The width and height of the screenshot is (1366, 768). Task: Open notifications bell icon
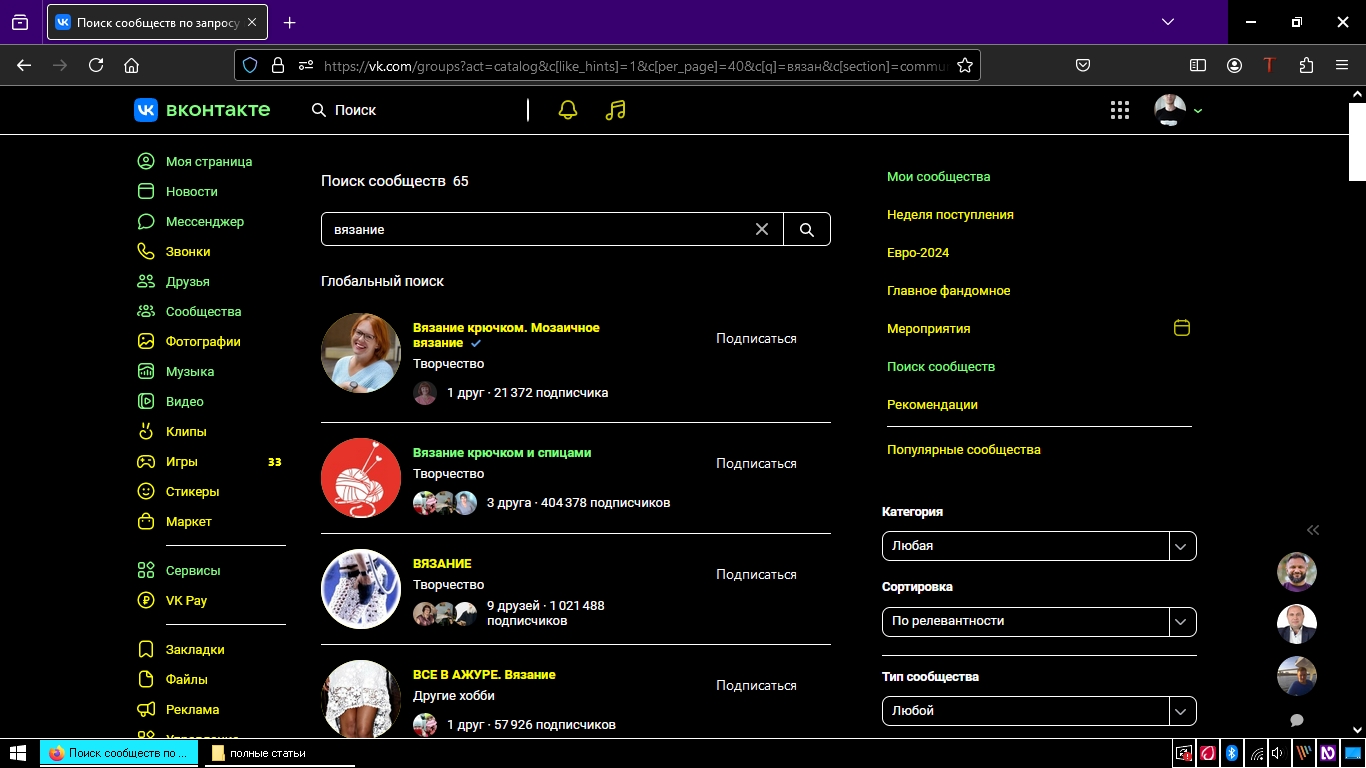pyautogui.click(x=568, y=110)
